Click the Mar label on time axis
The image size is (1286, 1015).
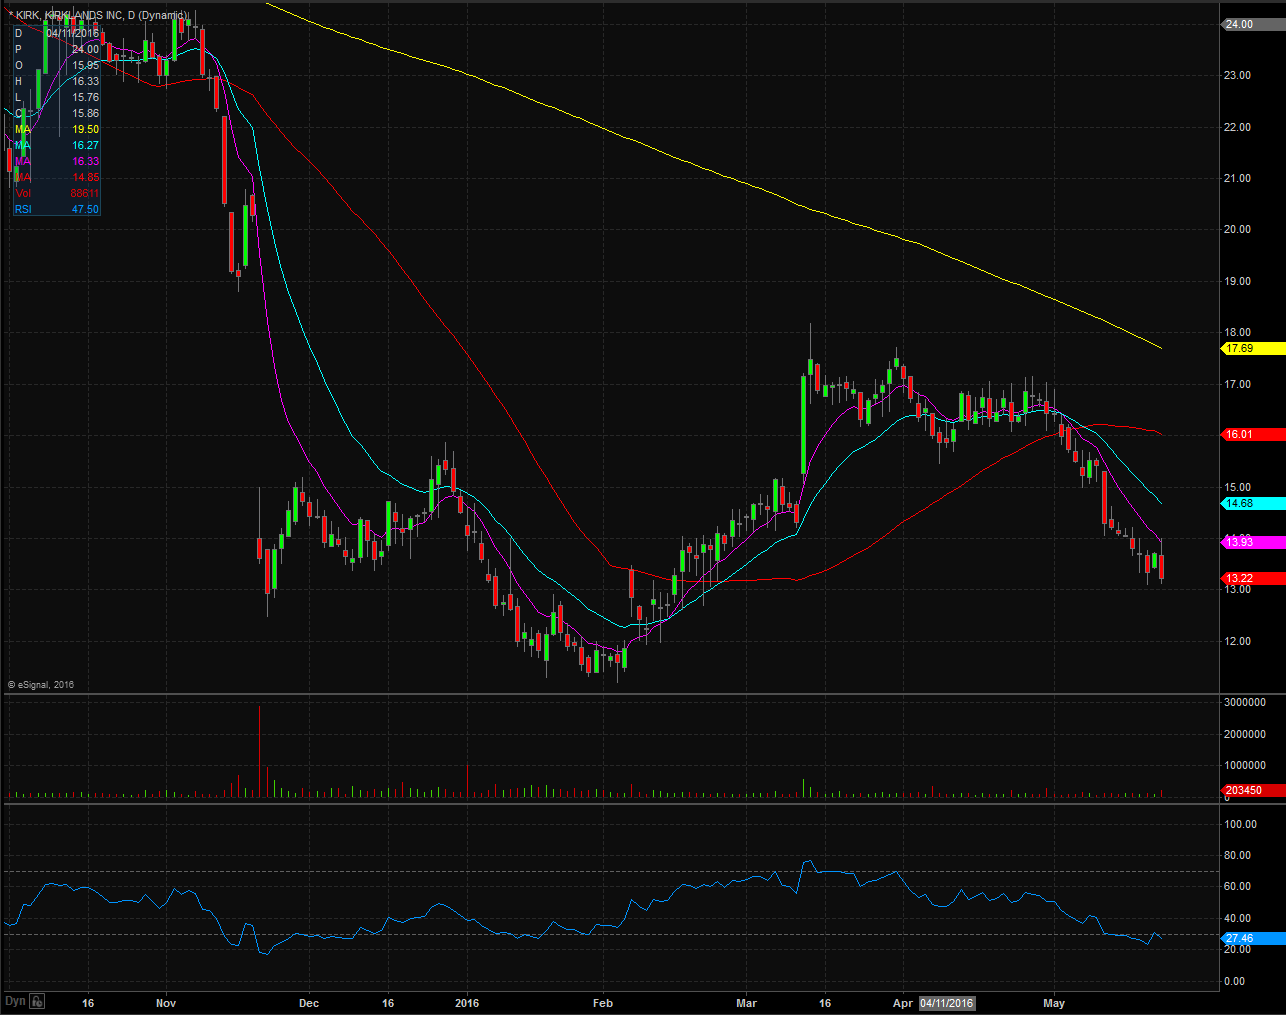(746, 1003)
